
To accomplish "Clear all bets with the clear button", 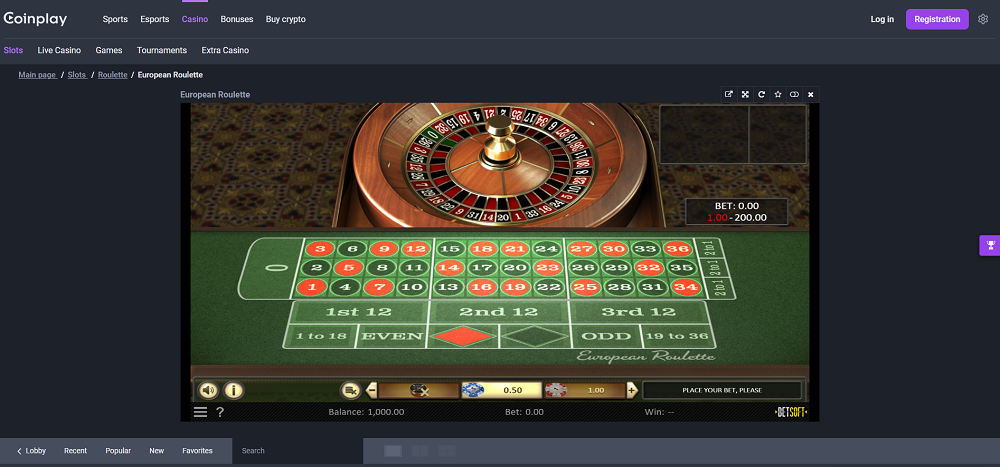I will click(x=350, y=390).
